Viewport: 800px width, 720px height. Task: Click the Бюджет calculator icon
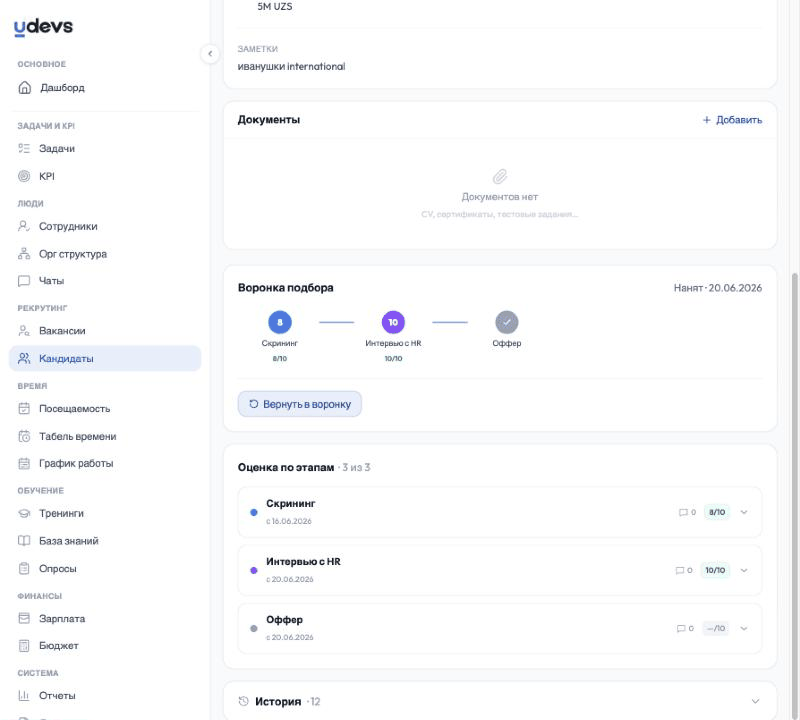[x=24, y=645]
